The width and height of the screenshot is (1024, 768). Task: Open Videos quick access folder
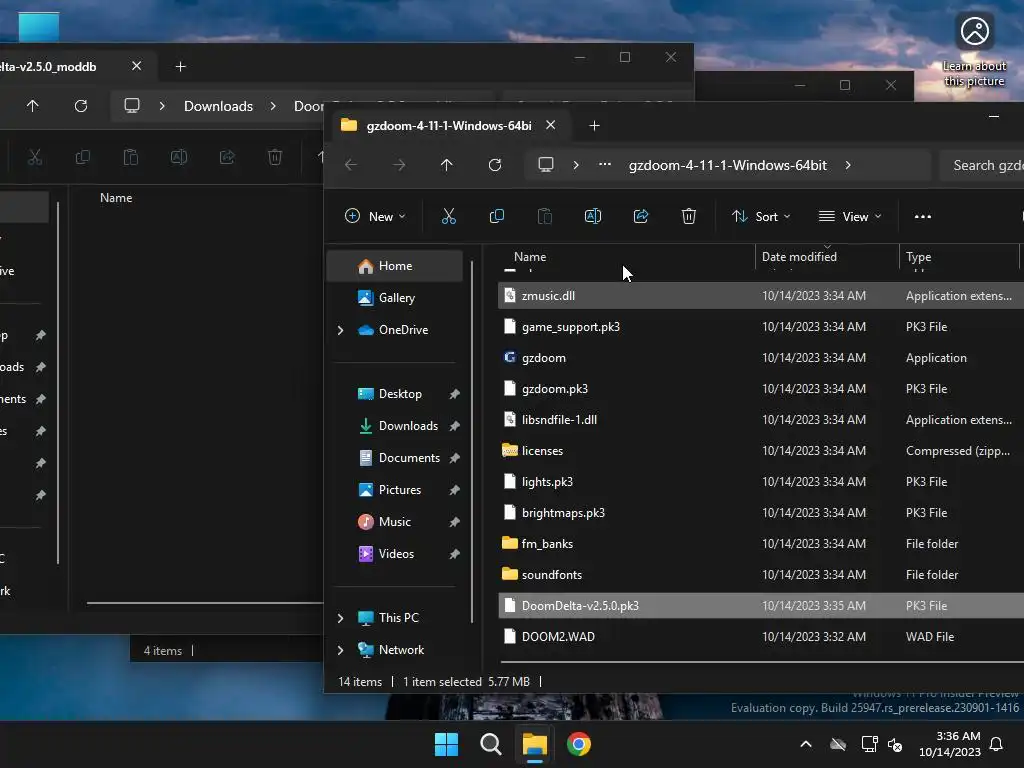tap(396, 554)
